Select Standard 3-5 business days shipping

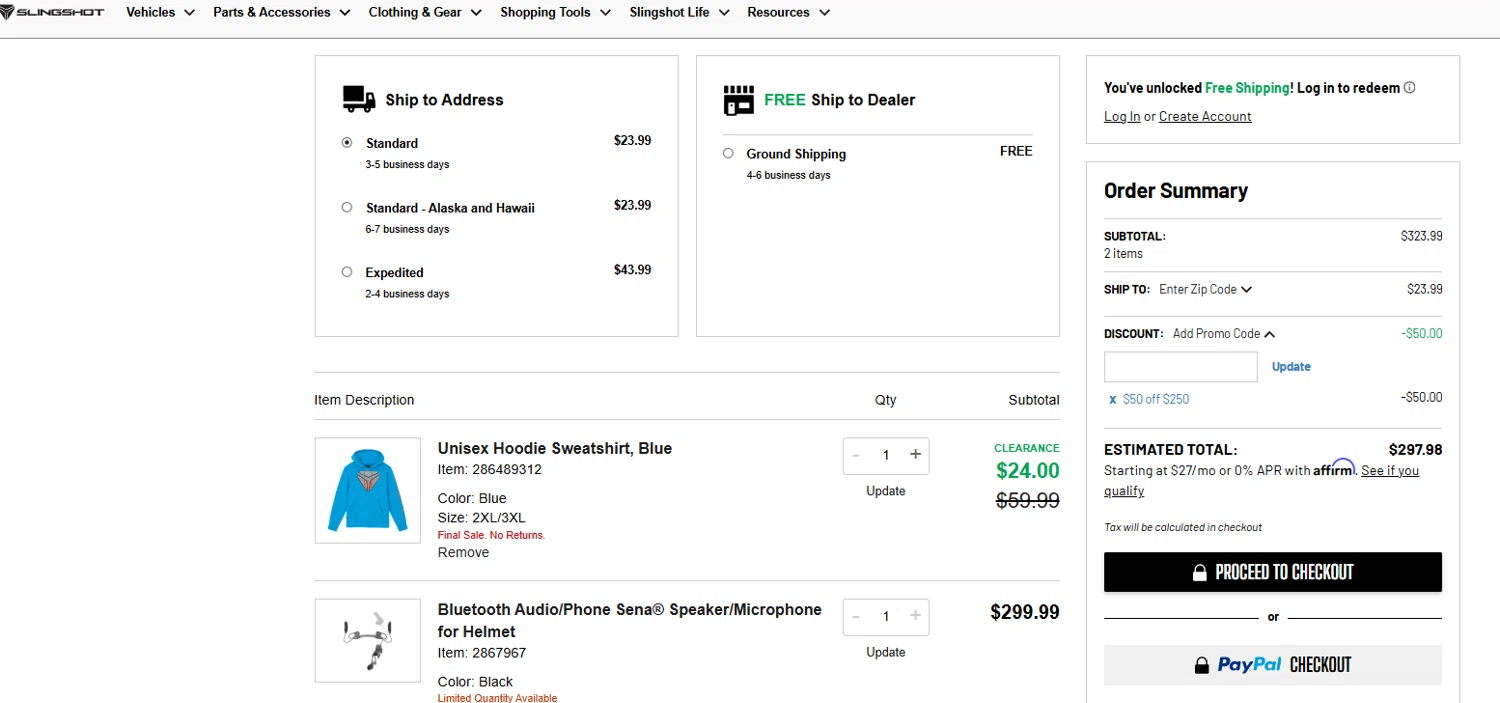pos(347,143)
